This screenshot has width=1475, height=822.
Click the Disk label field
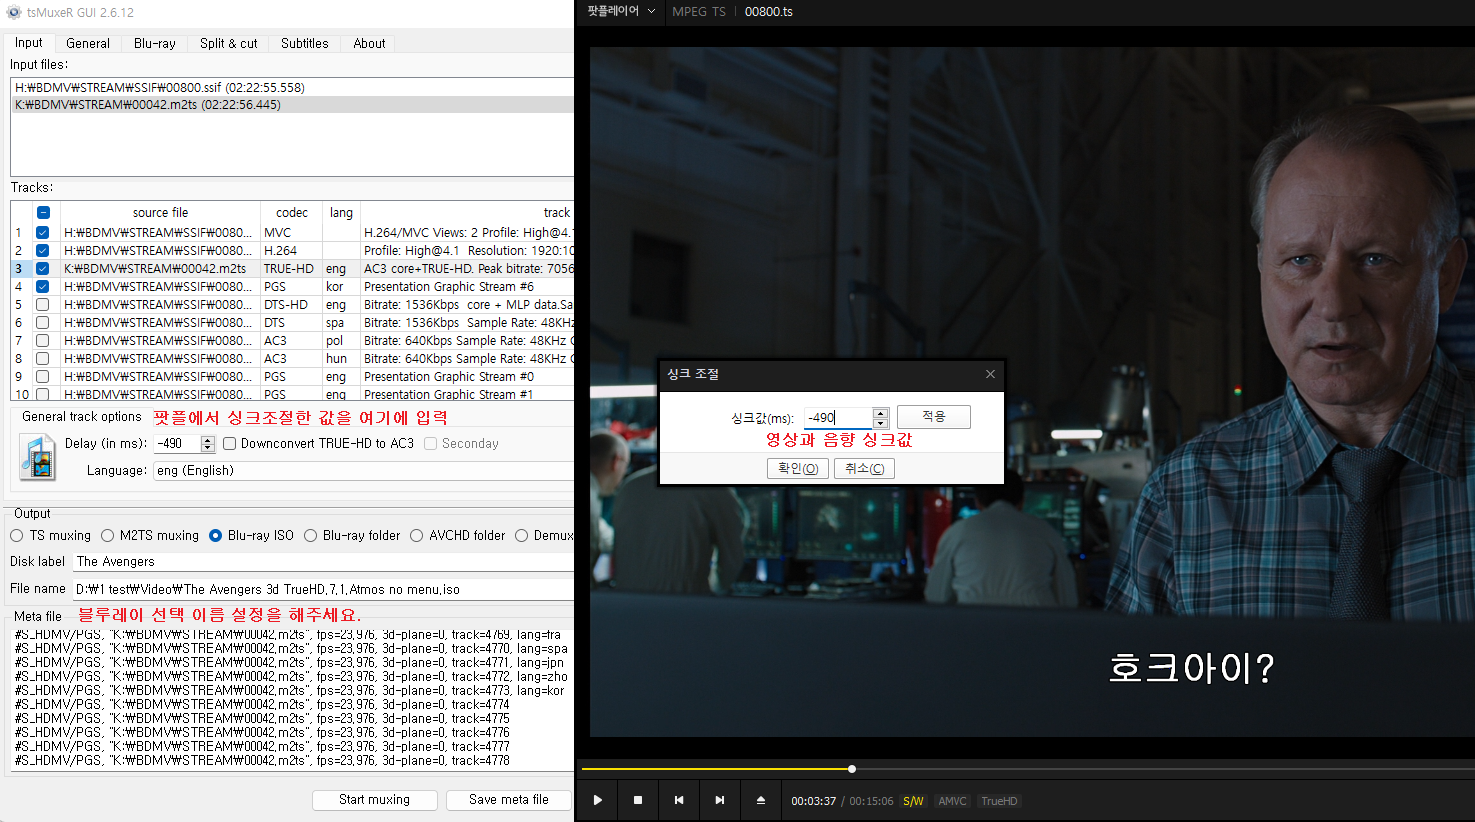point(323,562)
